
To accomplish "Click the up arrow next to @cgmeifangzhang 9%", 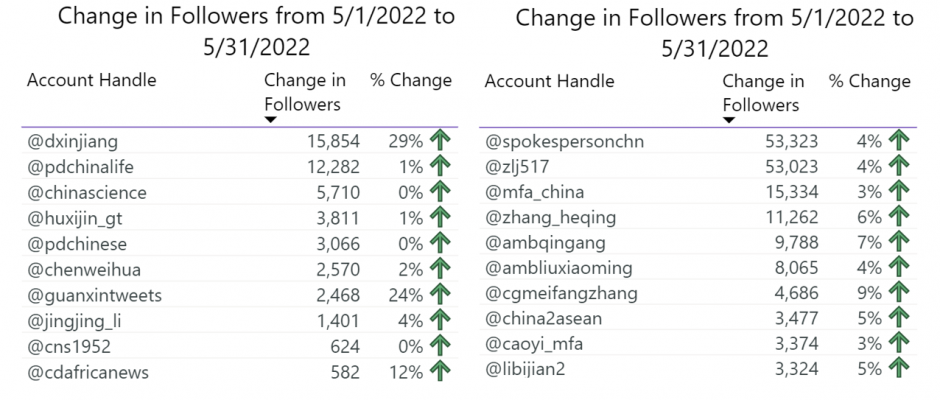I will pos(899,293).
